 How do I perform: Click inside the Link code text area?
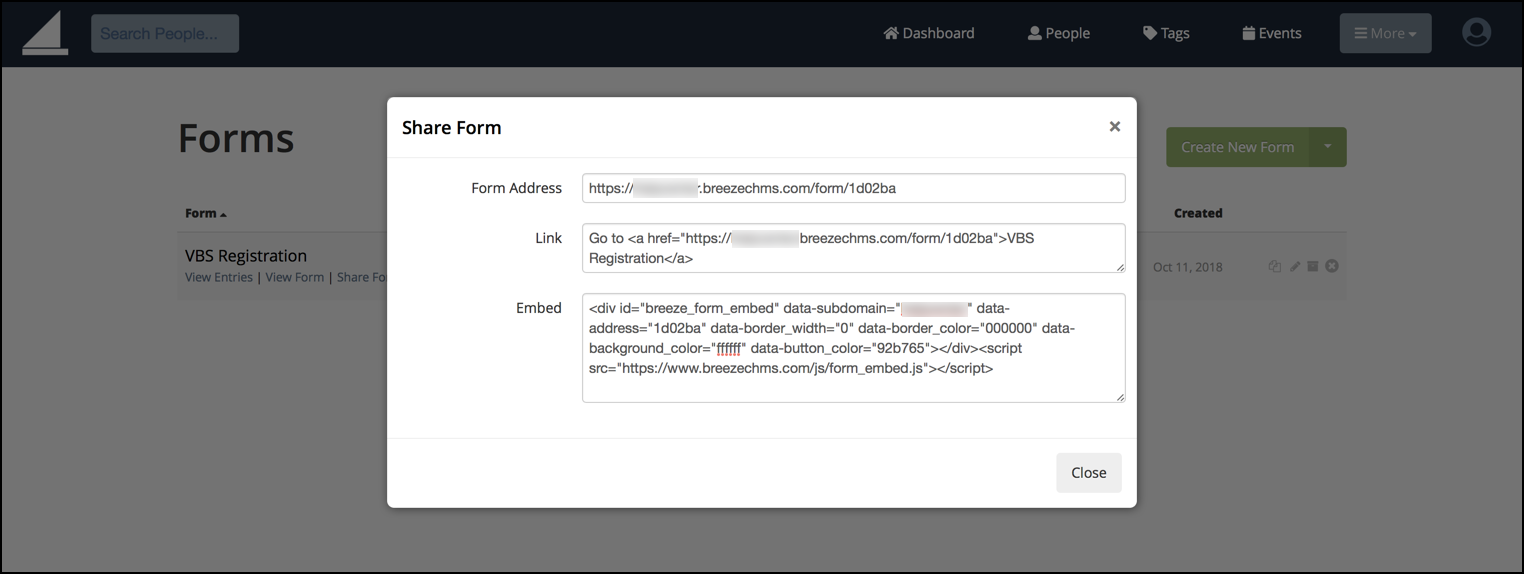854,248
